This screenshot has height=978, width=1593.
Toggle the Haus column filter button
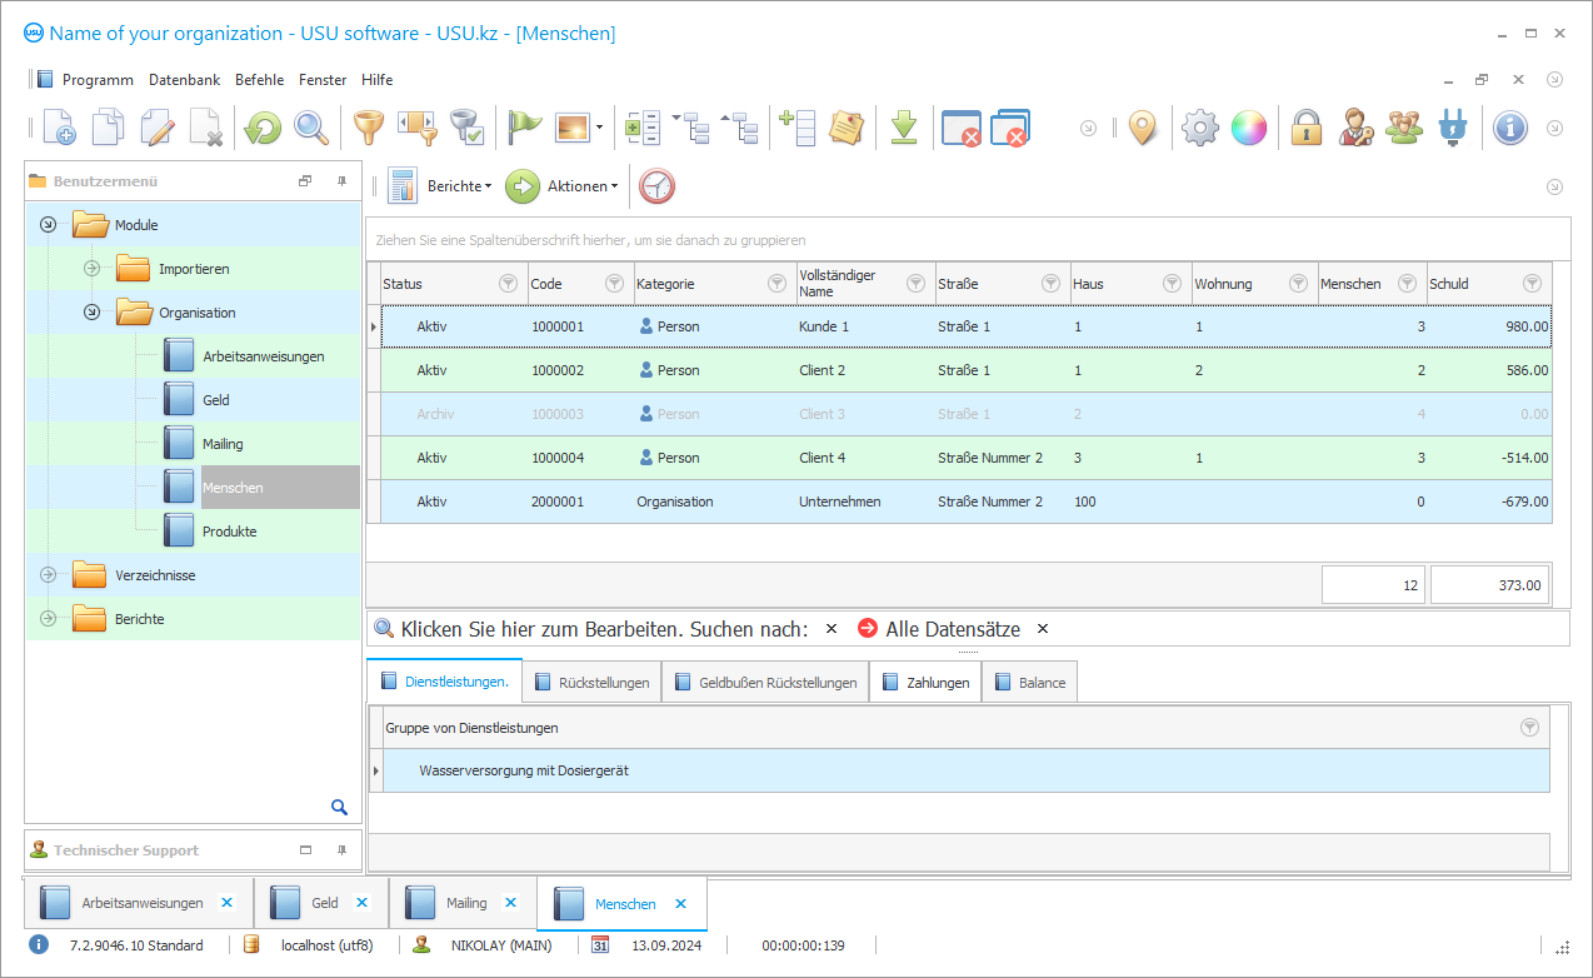[x=1172, y=284]
